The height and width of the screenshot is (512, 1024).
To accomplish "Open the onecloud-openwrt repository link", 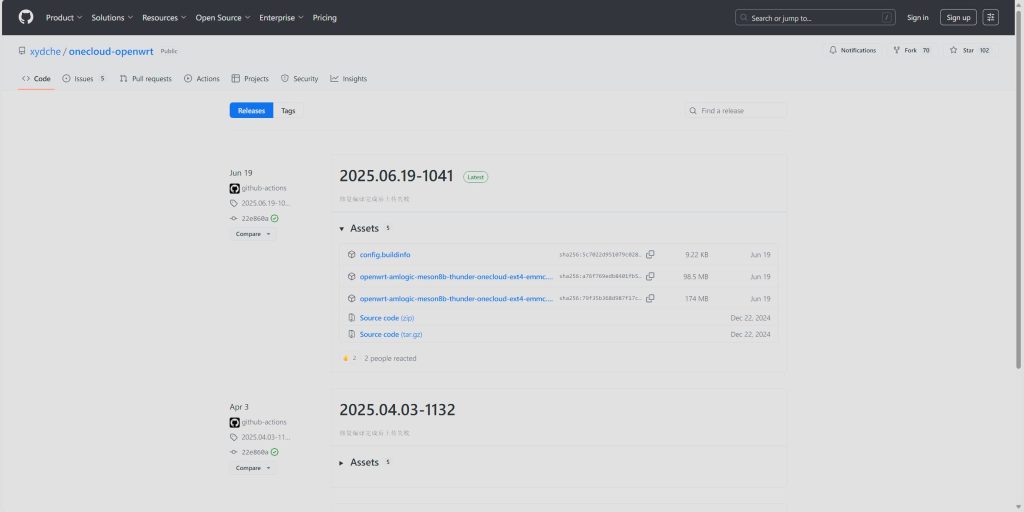I will click(x=111, y=51).
